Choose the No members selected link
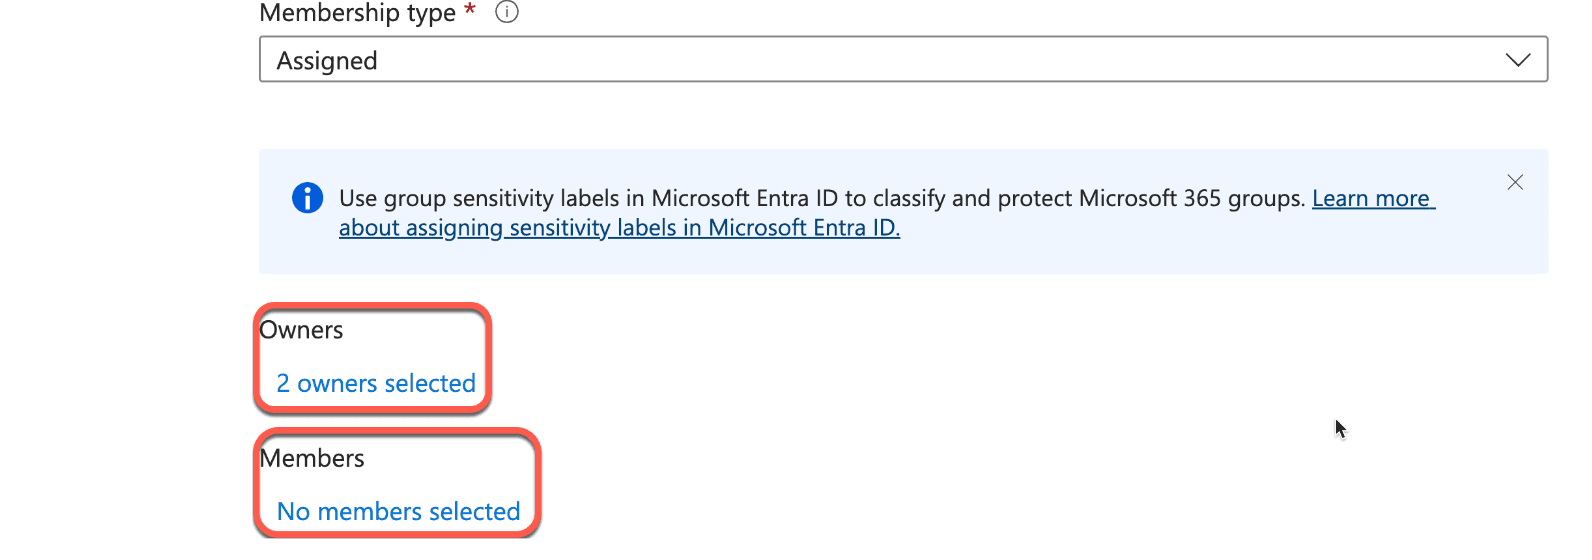 [399, 511]
